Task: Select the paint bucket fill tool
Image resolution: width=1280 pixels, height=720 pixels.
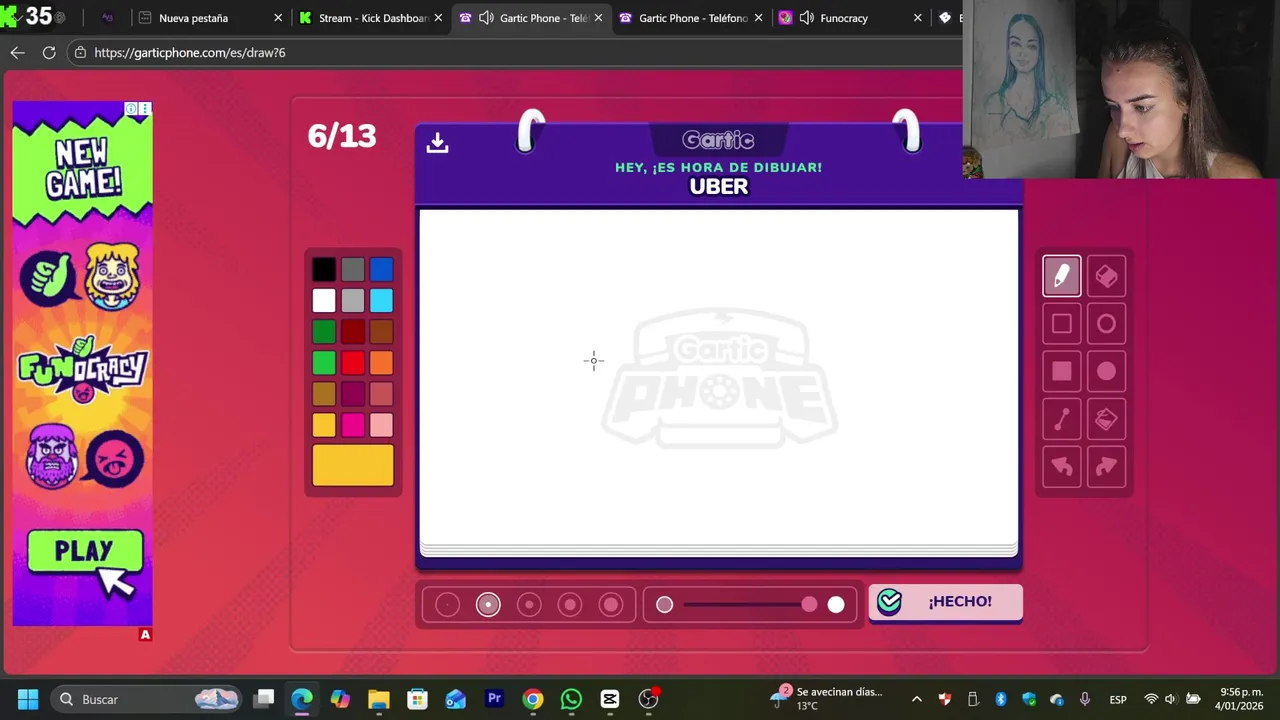Action: pyautogui.click(x=1106, y=420)
